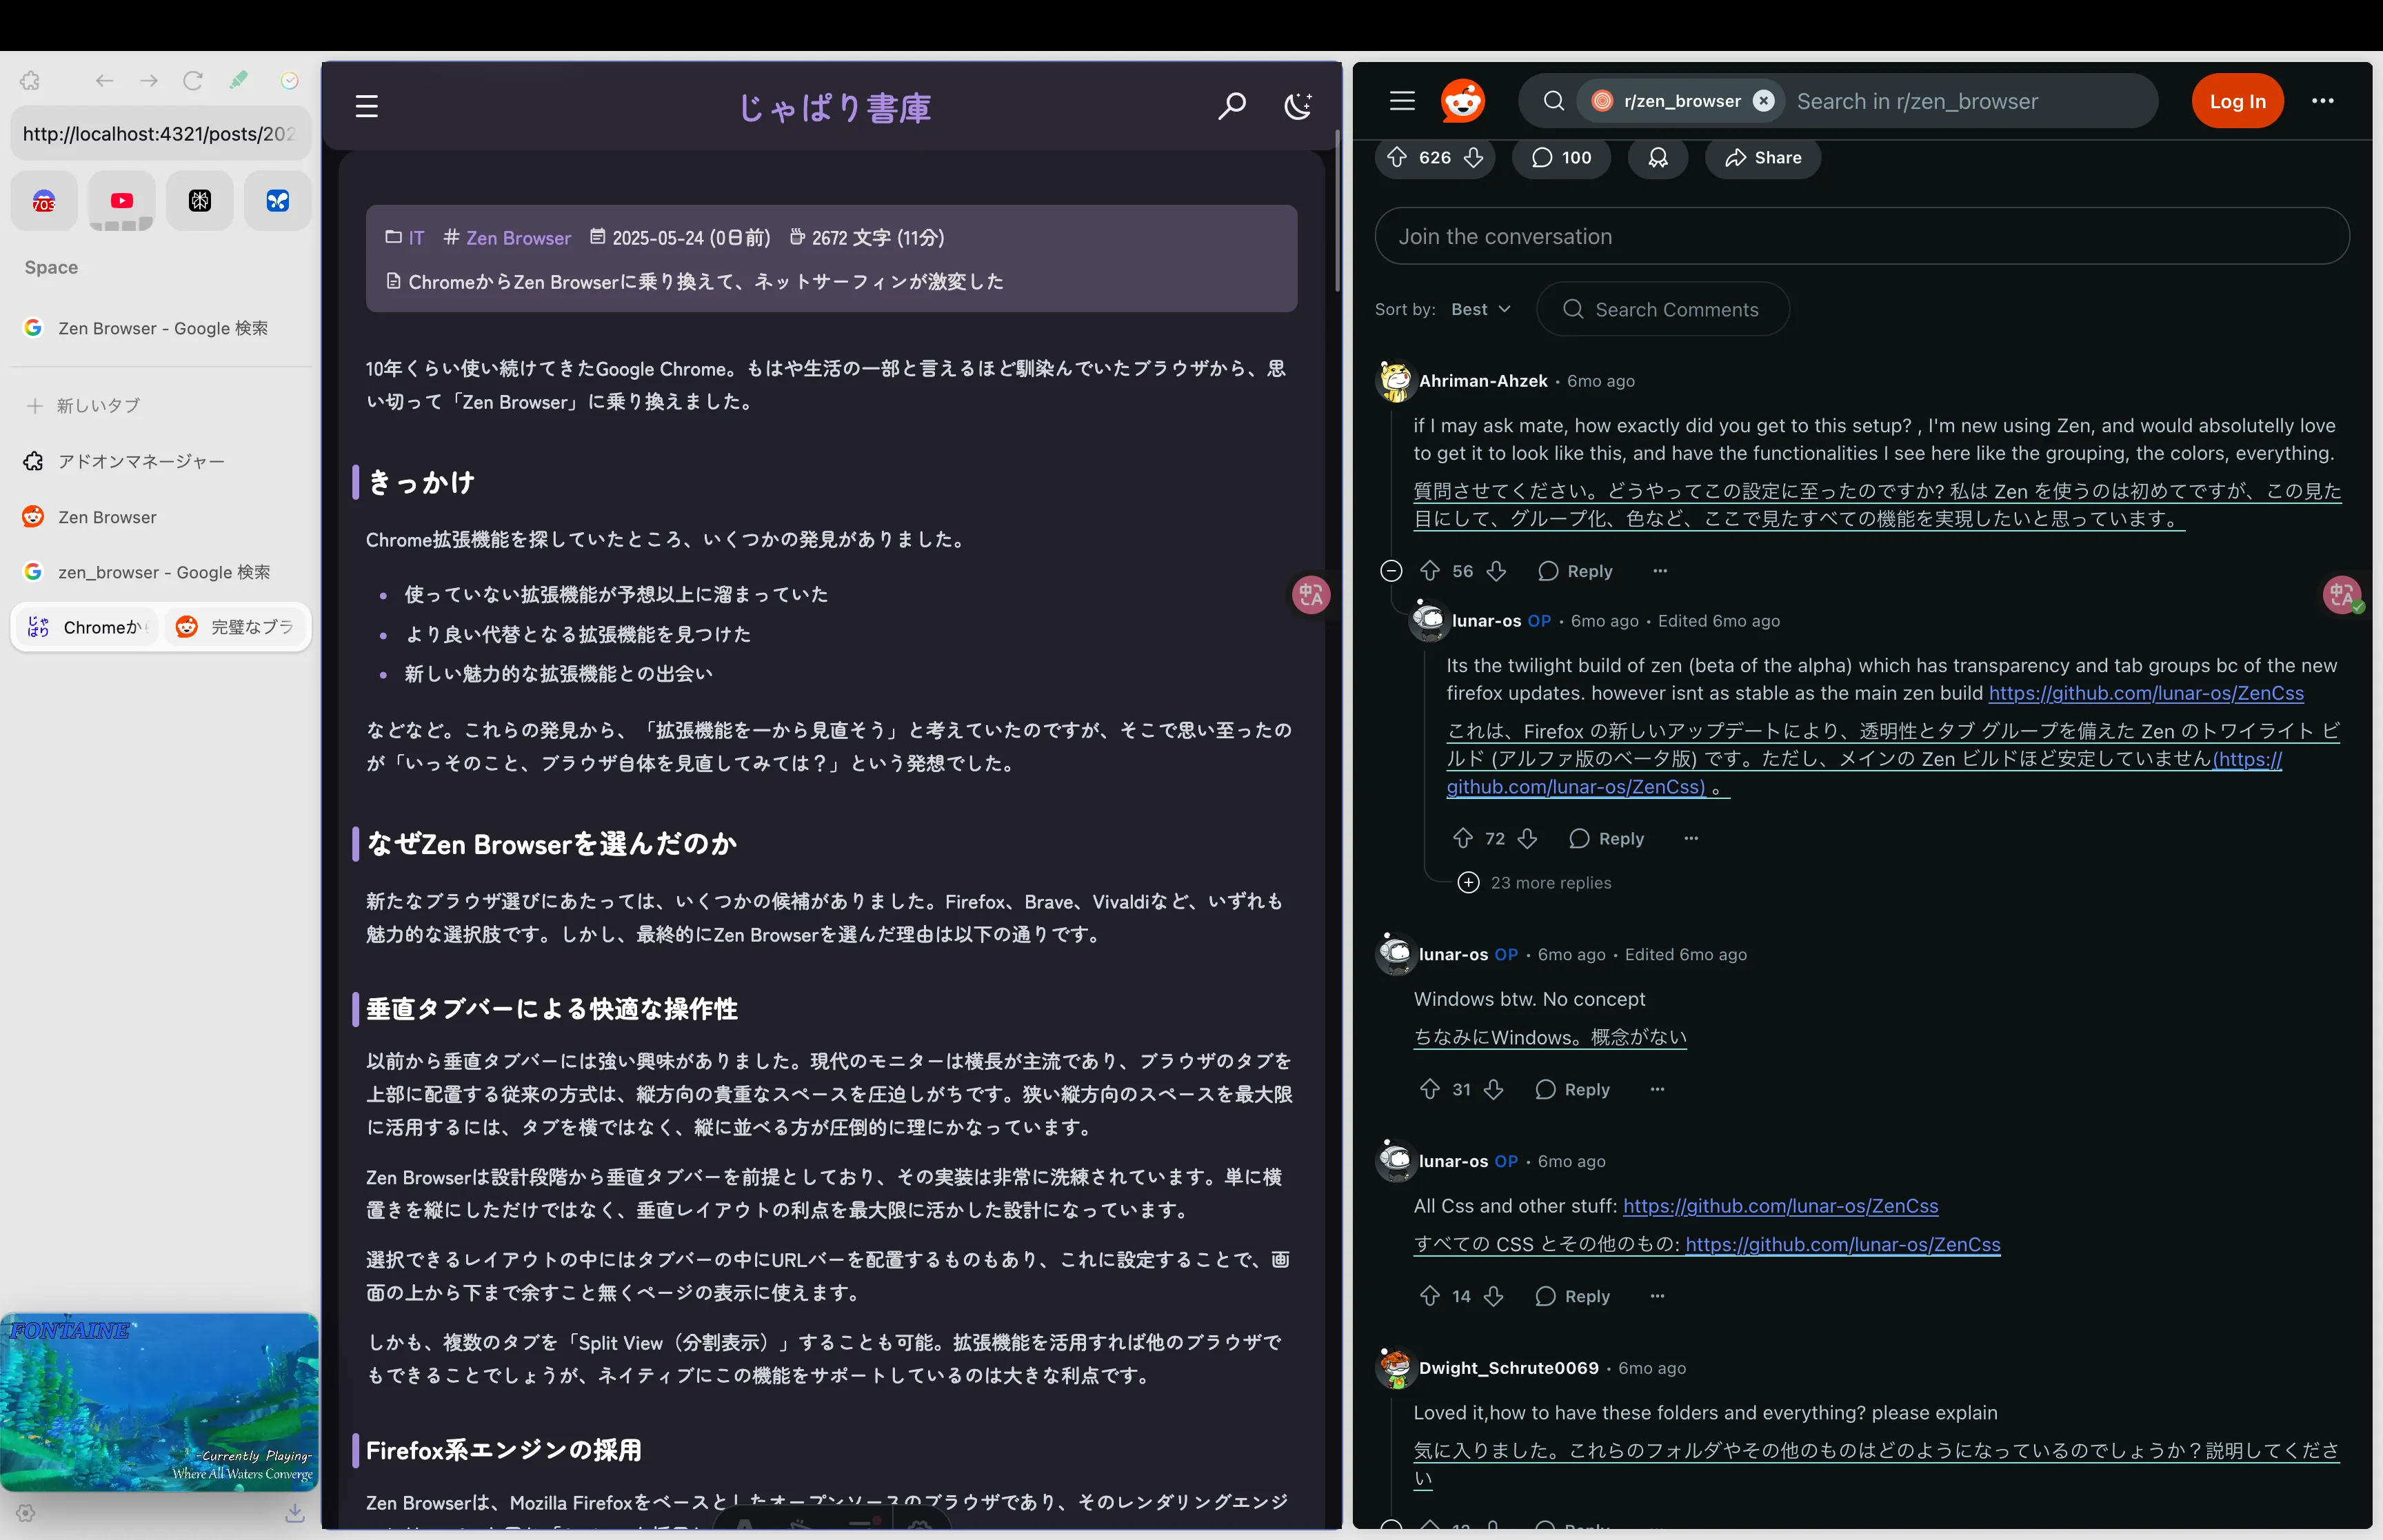
Task: Reply to the 'Windows btw' comment
Action: pos(1572,1089)
